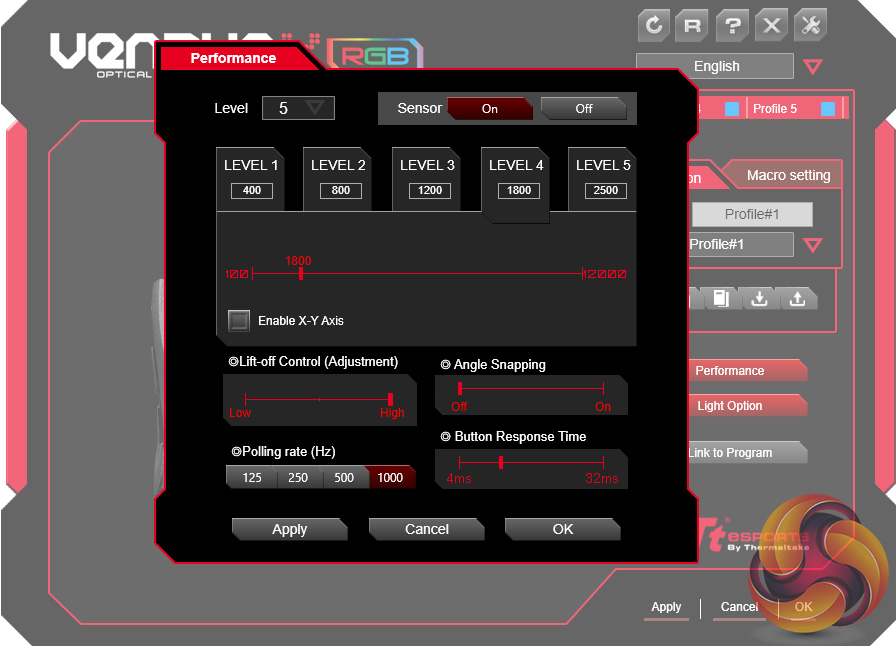Click the LEVEL 1 DPI value 400
The image size is (896, 646).
(x=252, y=190)
